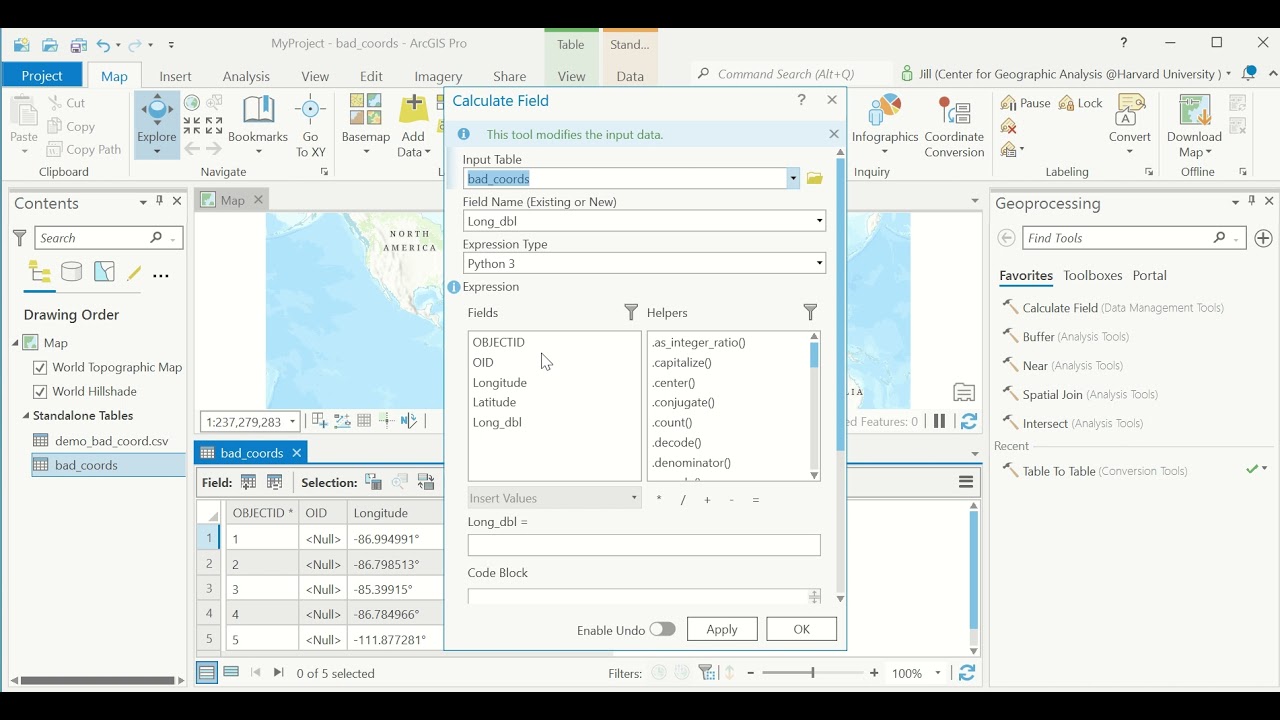
Task: Click the Command Search box
Action: (790, 74)
